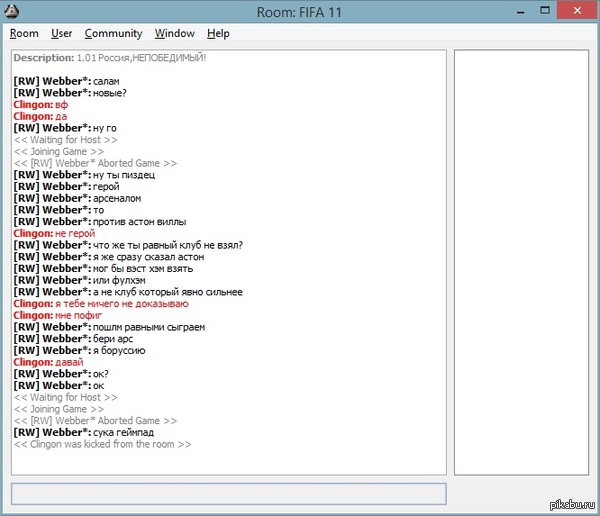Click the application icon in title bar

11,11
